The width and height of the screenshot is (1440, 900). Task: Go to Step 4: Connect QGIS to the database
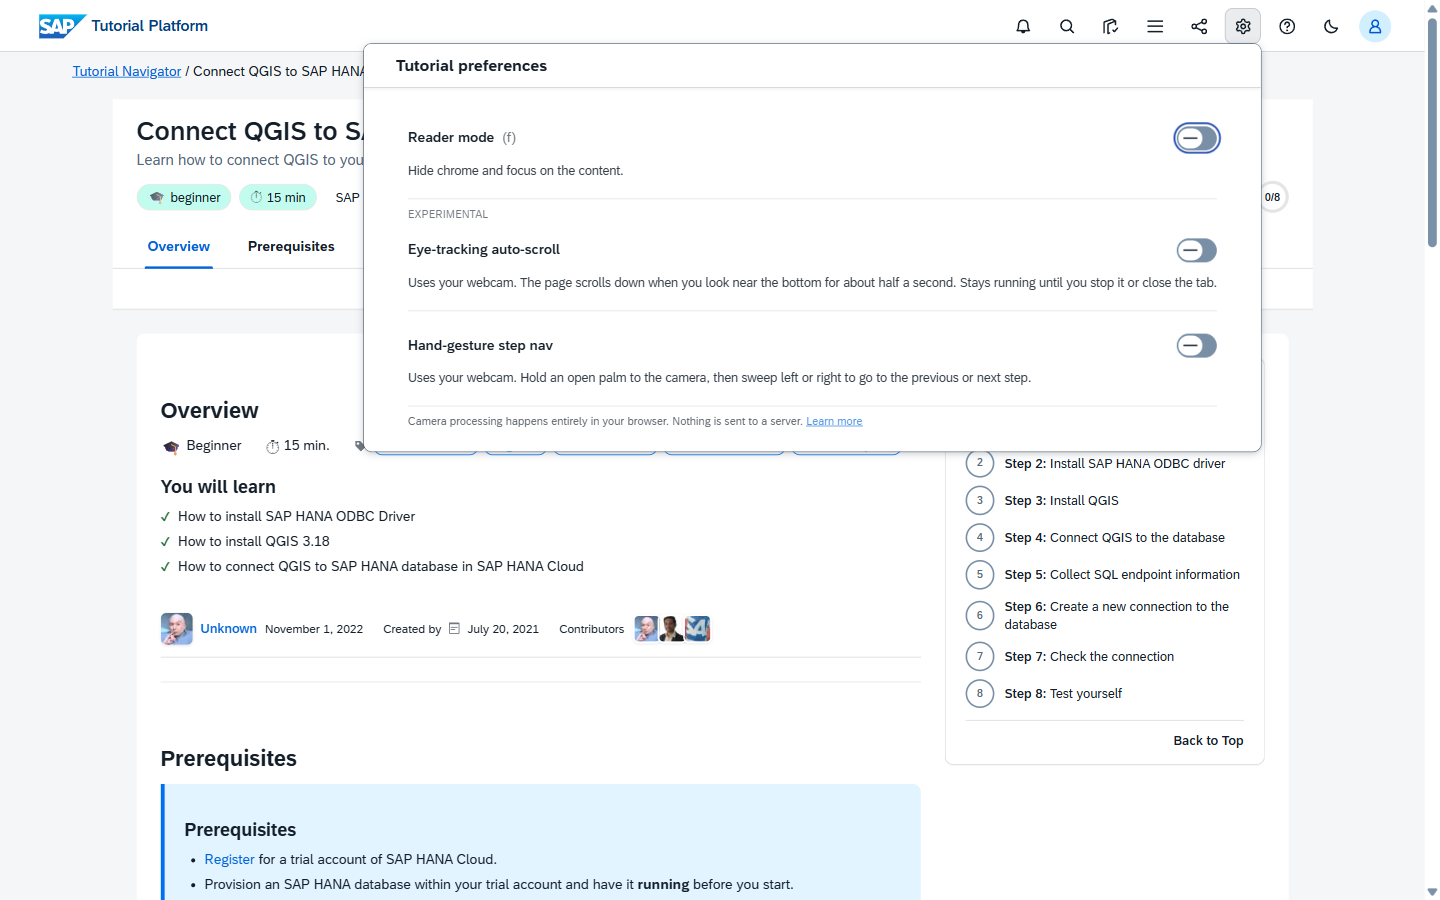(x=1114, y=538)
